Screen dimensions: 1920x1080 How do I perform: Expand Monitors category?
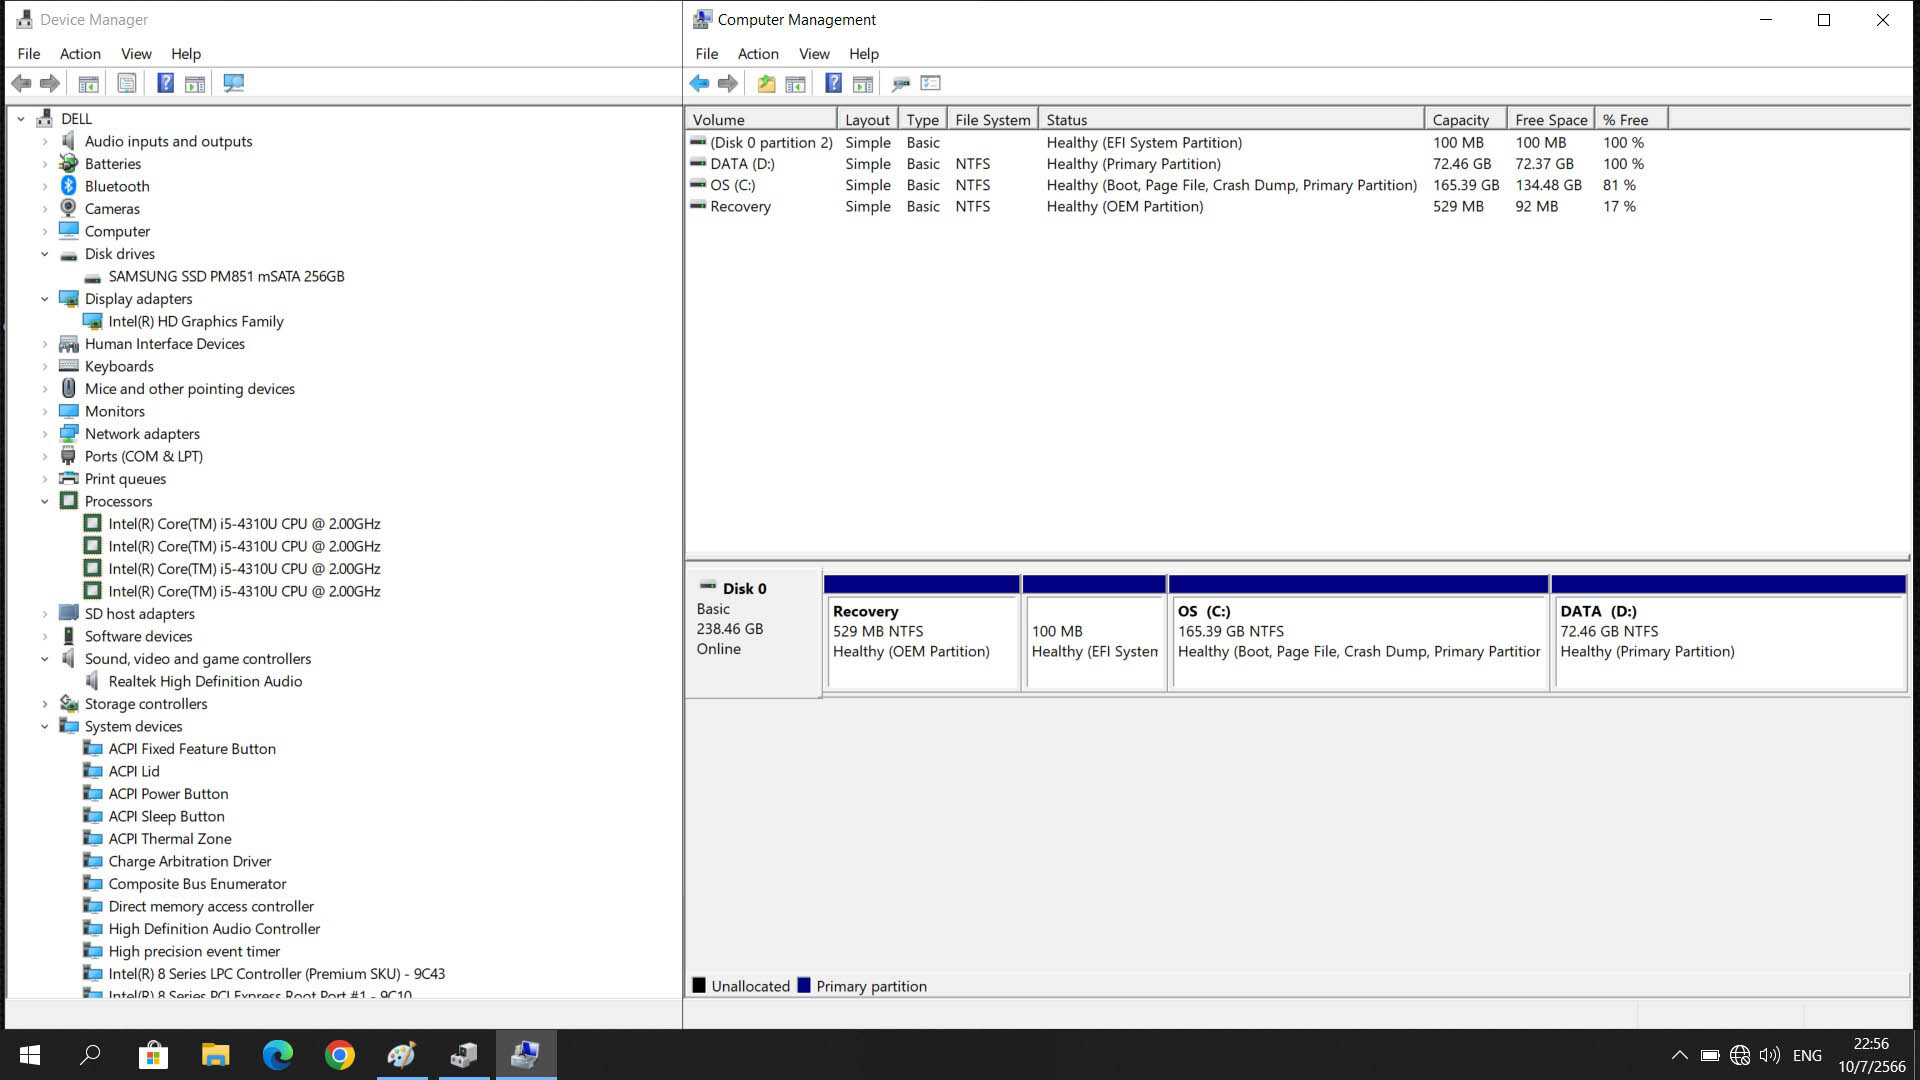pos(45,411)
